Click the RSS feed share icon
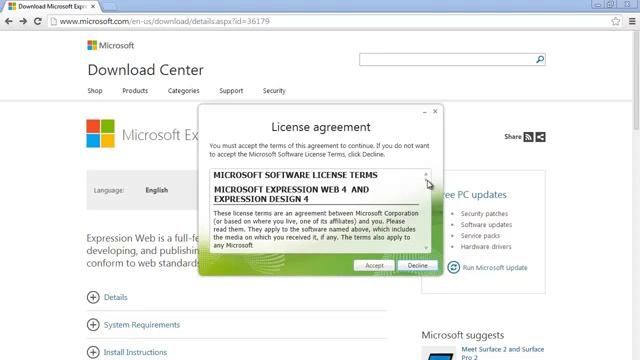 [x=528, y=137]
